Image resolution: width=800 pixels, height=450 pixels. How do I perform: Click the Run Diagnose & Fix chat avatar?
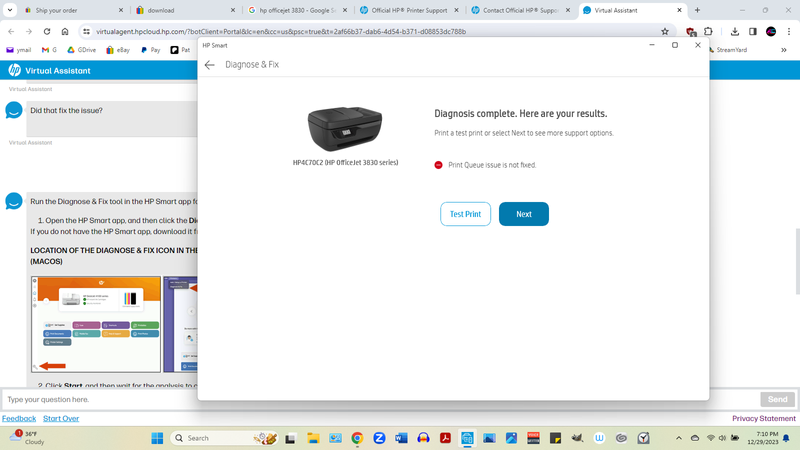click(x=14, y=201)
